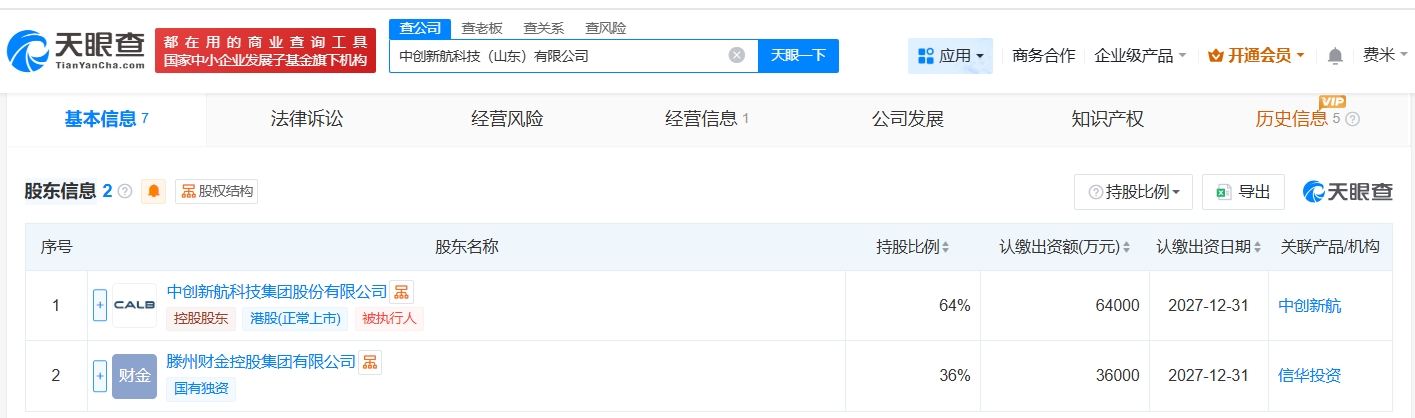The width and height of the screenshot is (1415, 418).
Task: Click the orange alert bell beside 股东信息
Action: point(154,191)
